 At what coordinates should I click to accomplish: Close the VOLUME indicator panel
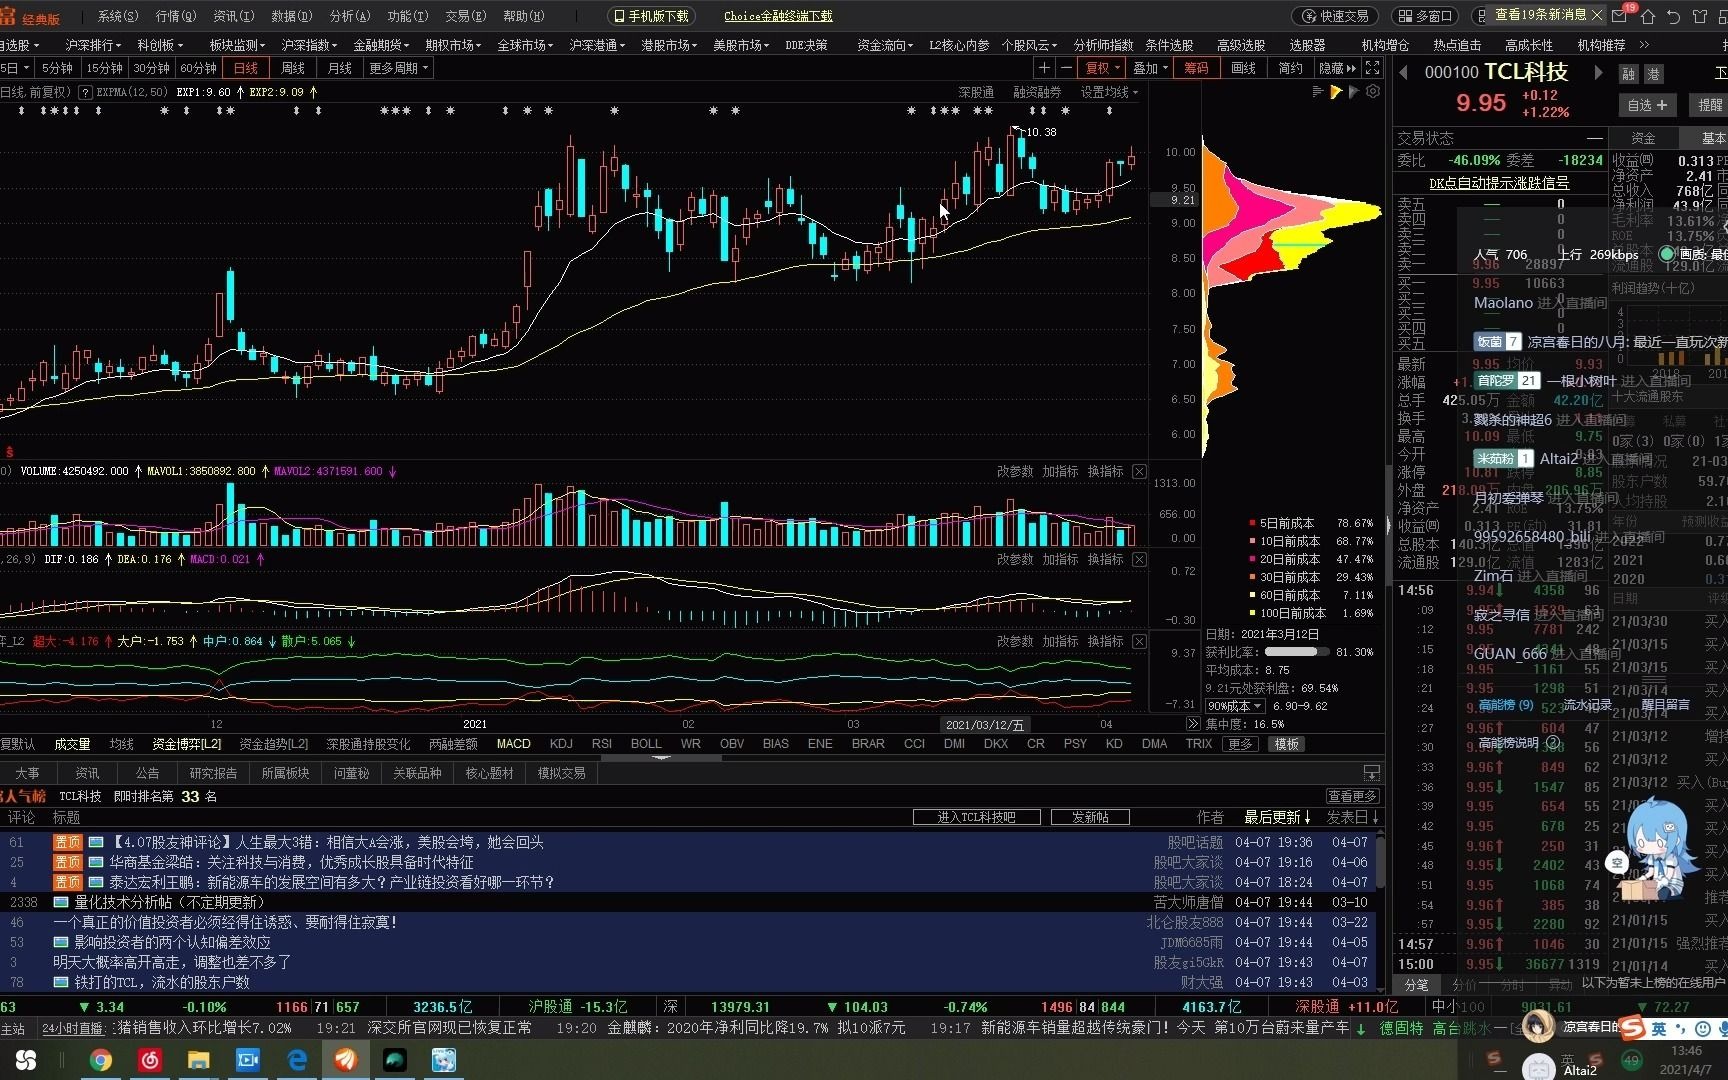click(1139, 471)
